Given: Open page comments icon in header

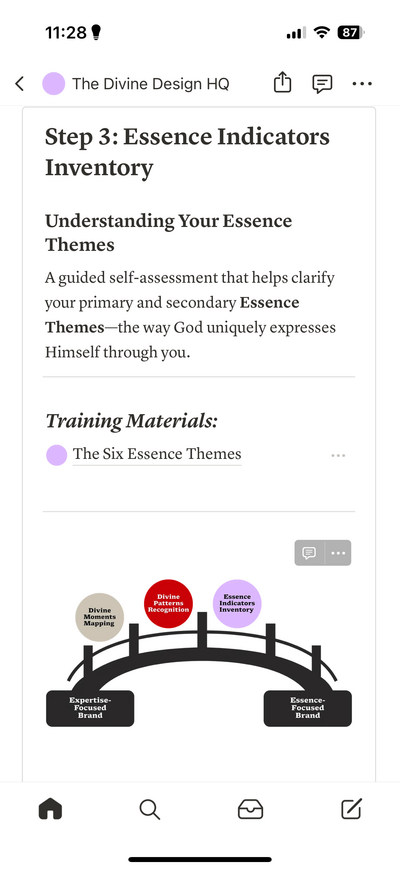Looking at the screenshot, I should point(322,84).
